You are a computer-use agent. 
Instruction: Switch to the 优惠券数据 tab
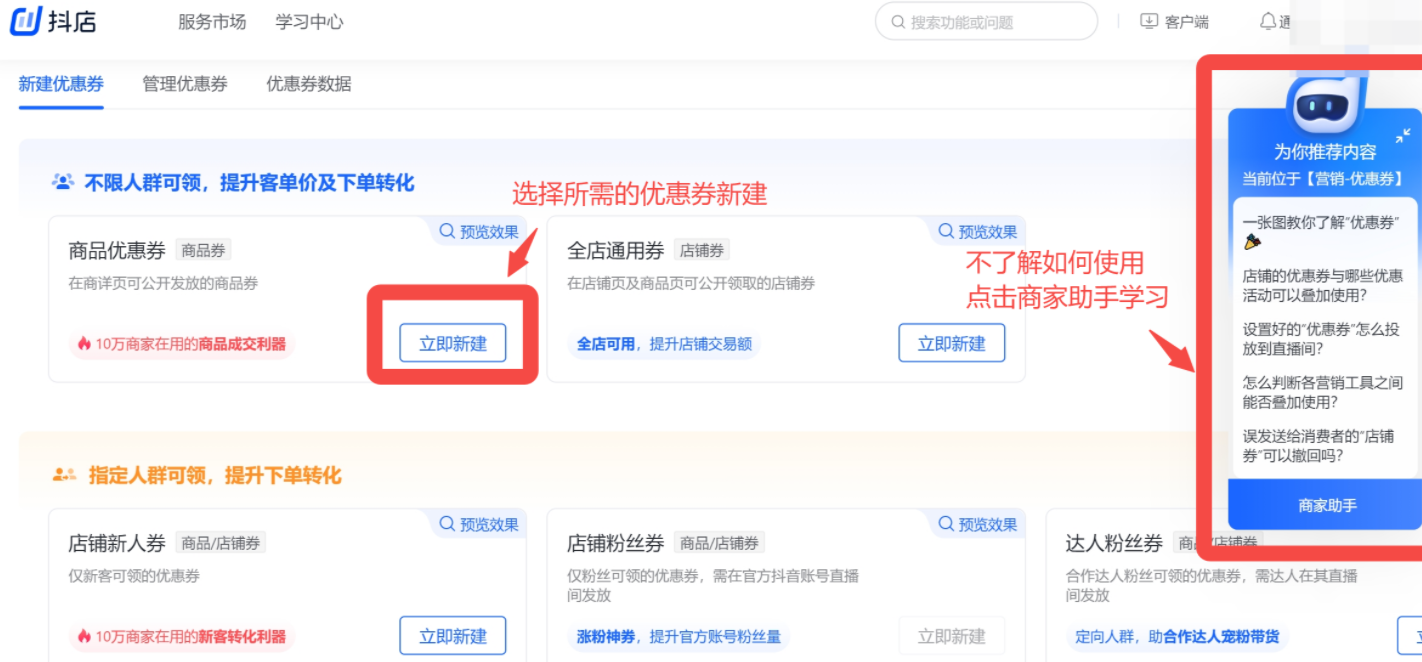point(309,84)
